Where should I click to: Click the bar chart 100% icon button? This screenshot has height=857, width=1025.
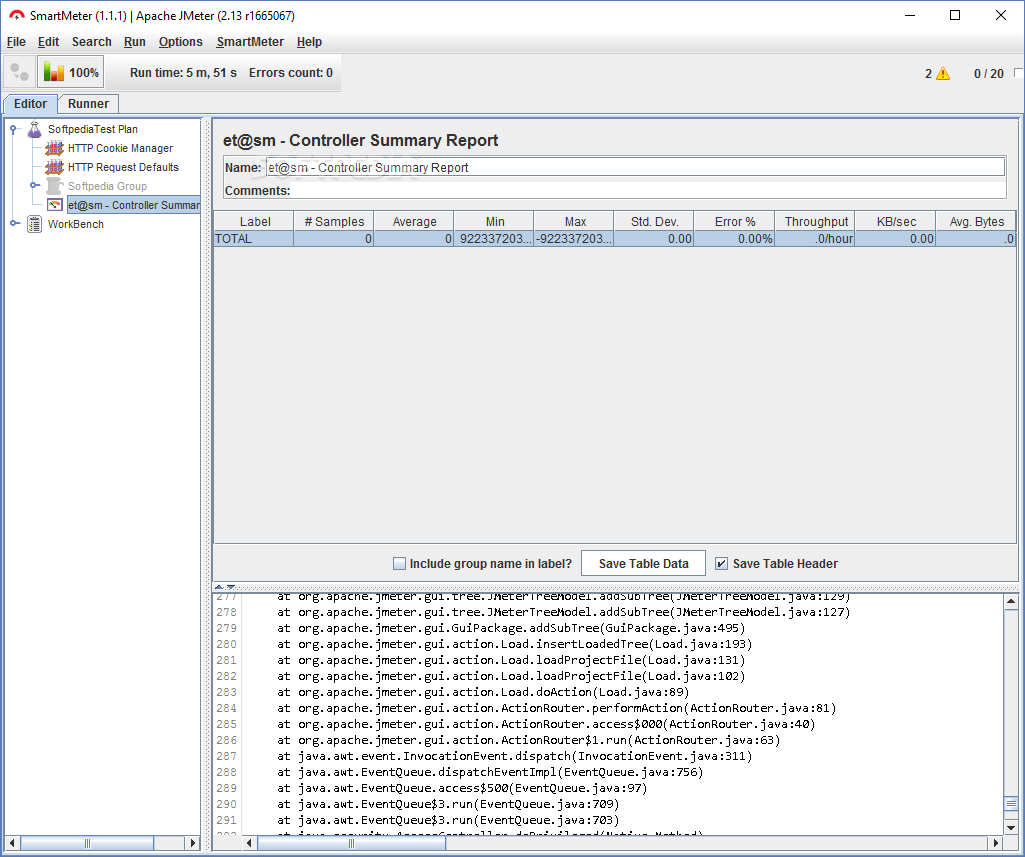(x=71, y=72)
